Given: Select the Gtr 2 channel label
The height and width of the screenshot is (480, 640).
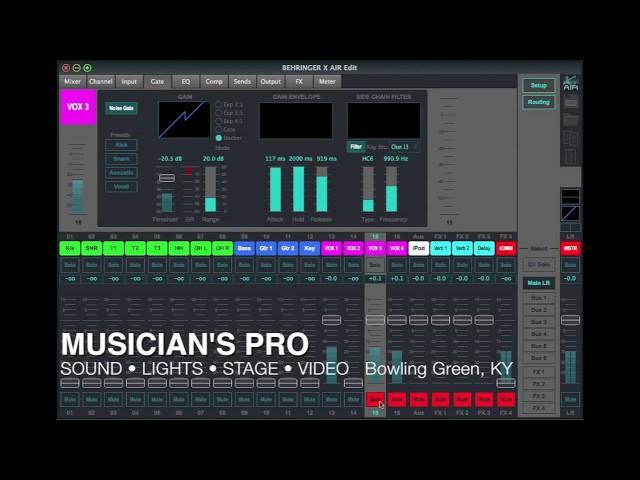Looking at the screenshot, I should point(288,248).
